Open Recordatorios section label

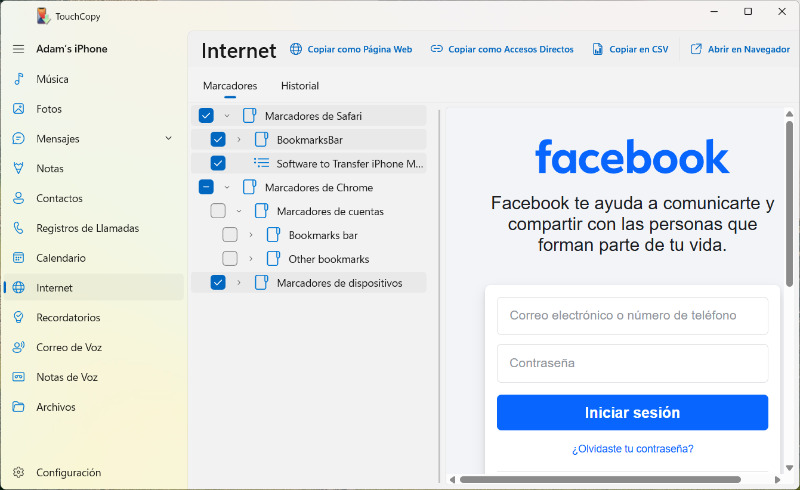click(x=68, y=317)
